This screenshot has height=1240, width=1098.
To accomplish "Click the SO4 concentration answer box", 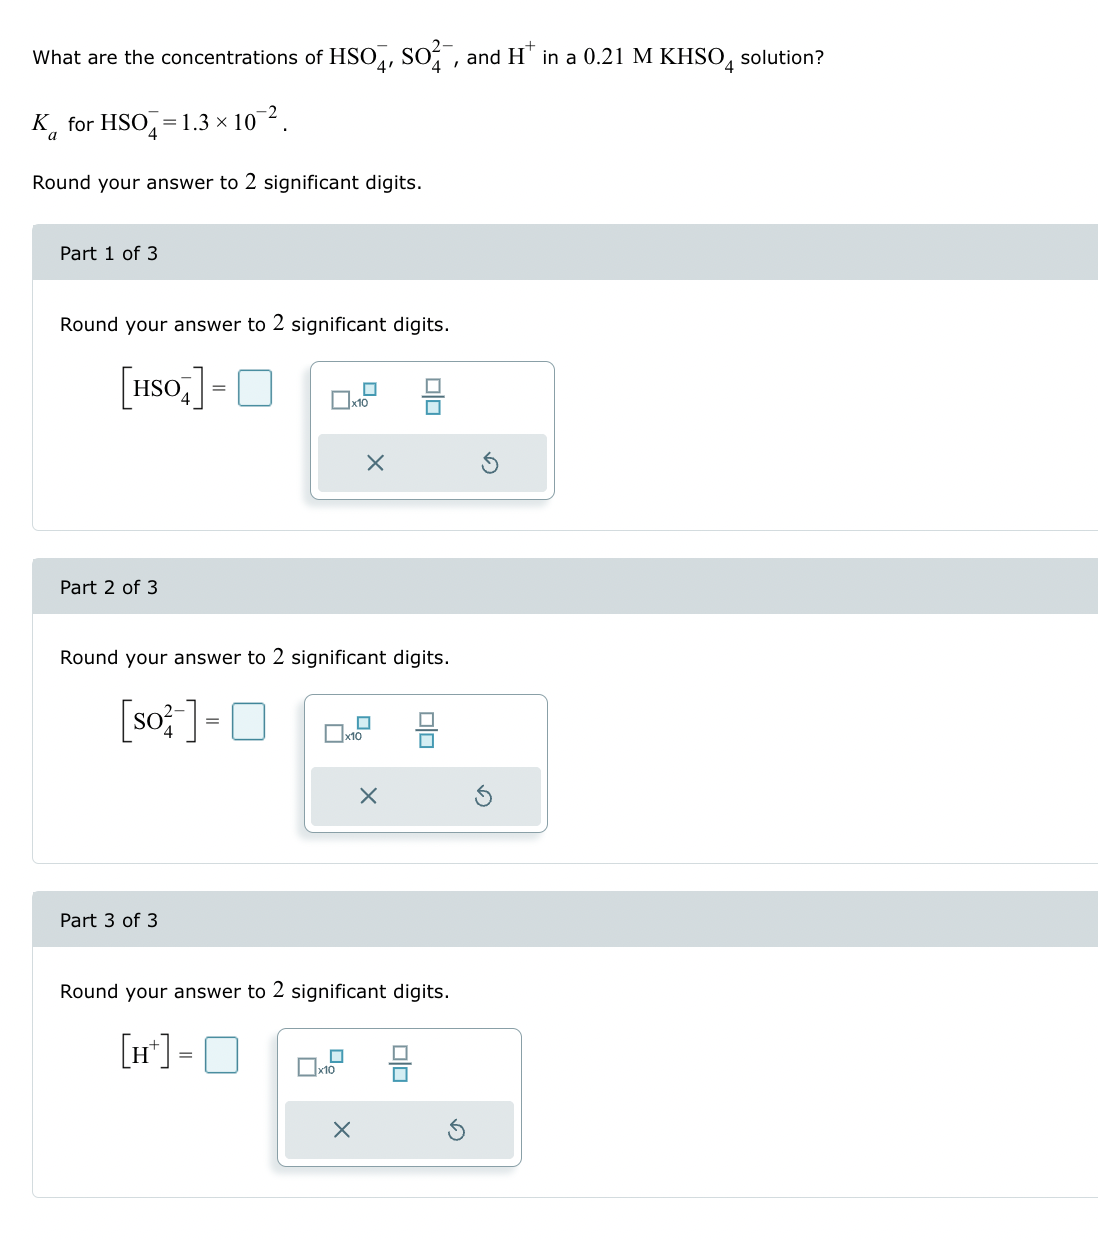I will [248, 721].
